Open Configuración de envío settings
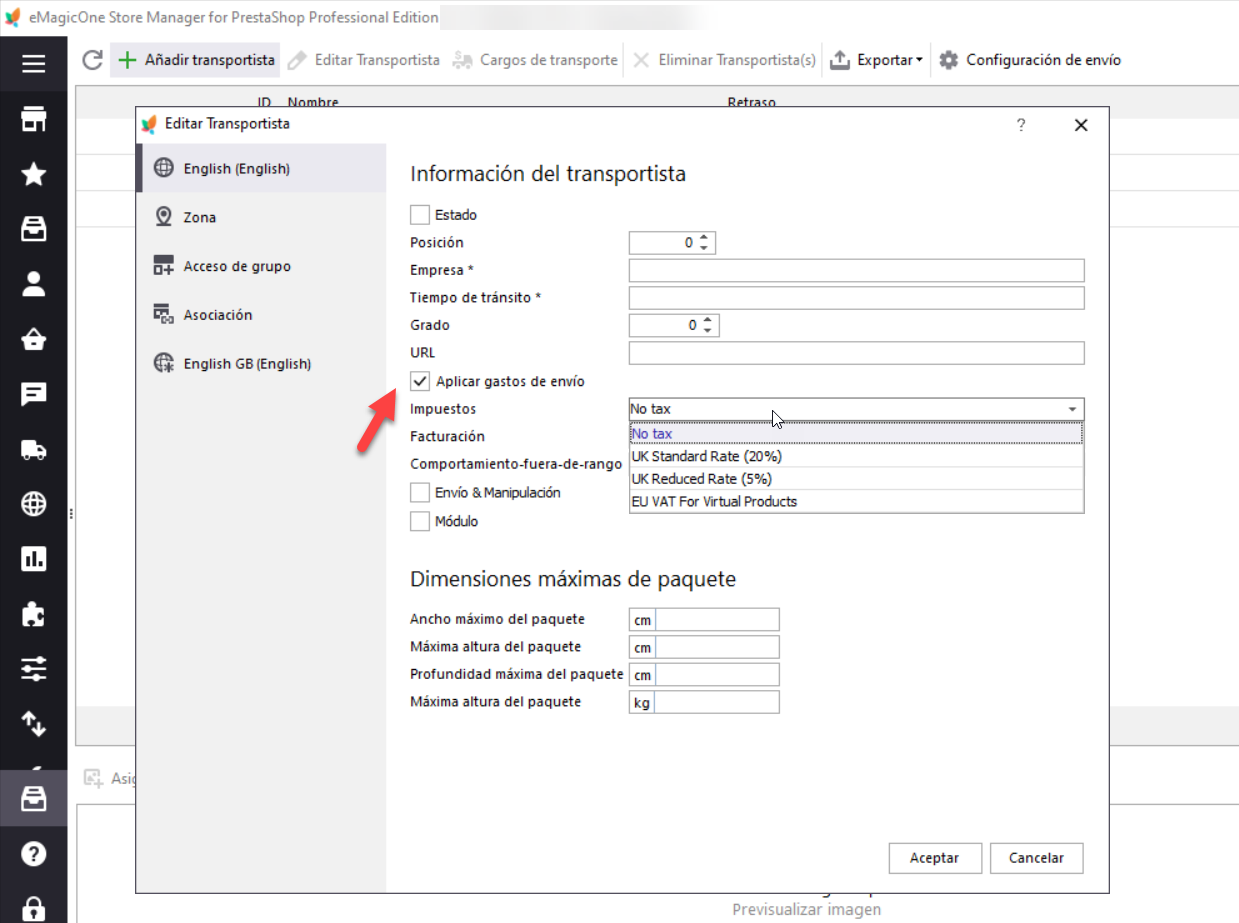Screen dimensions: 1239x923 point(1030,60)
